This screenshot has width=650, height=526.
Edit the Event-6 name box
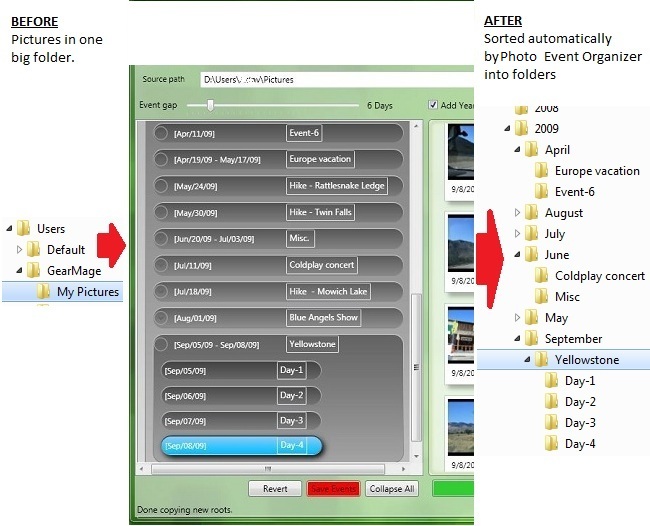click(304, 133)
